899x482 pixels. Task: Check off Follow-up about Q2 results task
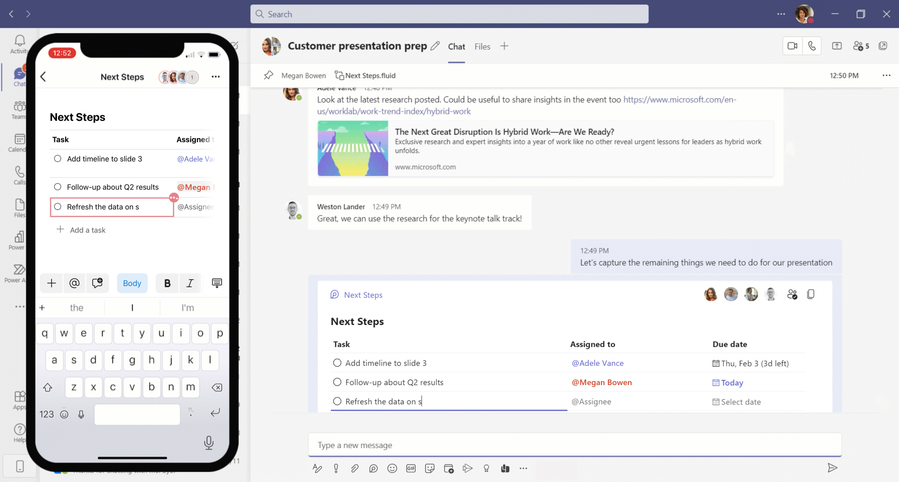tap(337, 382)
